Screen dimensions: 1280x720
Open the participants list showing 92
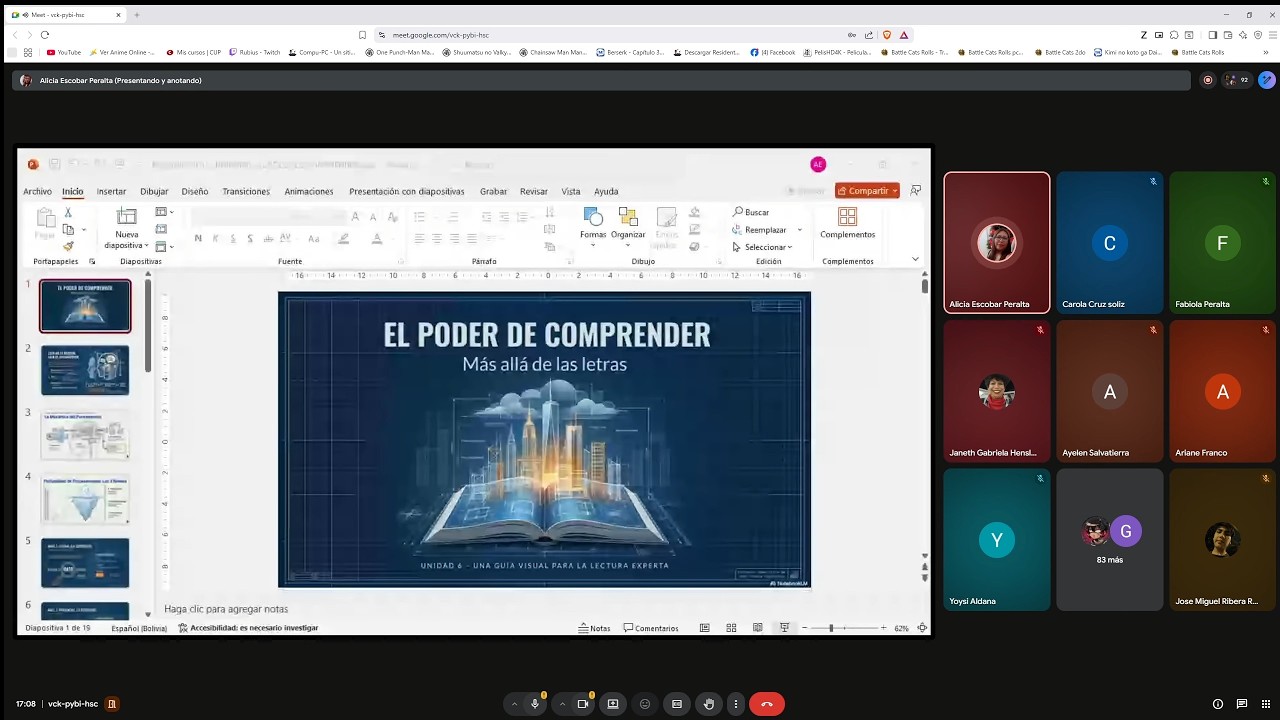(x=1237, y=80)
